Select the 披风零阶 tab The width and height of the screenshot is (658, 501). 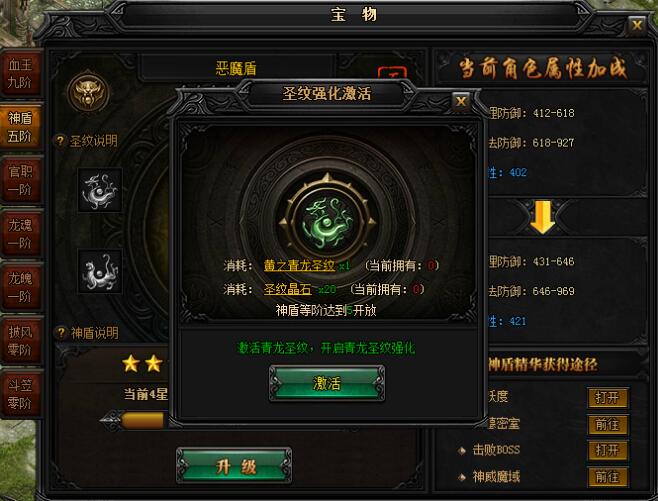[21, 341]
